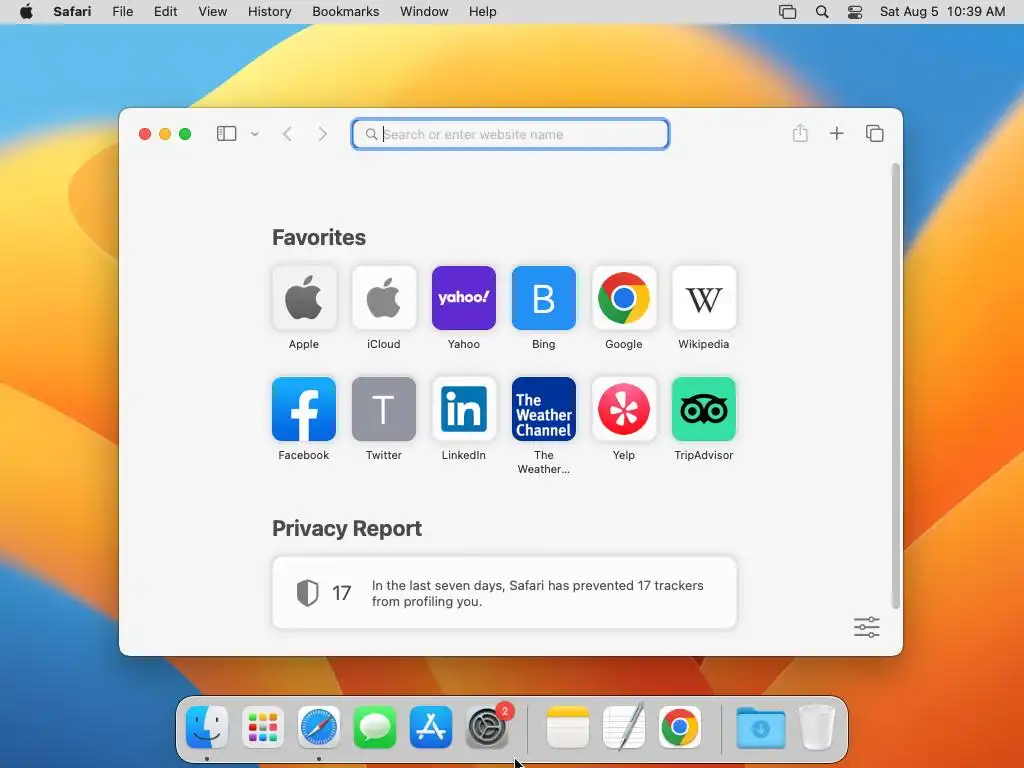Expand the tab group dropdown arrow

click(255, 134)
